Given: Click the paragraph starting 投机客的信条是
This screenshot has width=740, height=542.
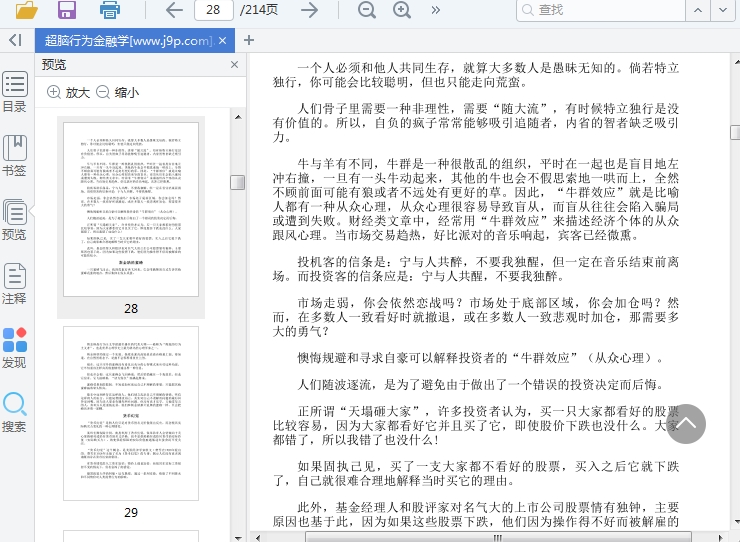Looking at the screenshot, I should point(476,269).
